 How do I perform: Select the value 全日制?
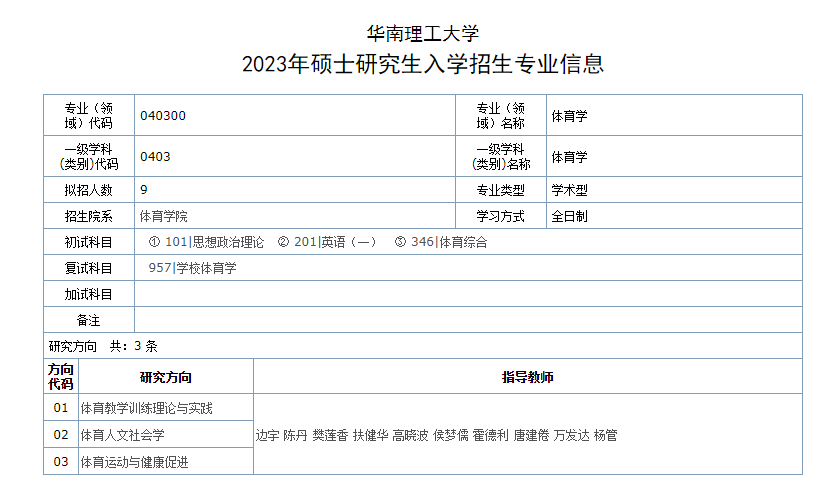pos(569,216)
